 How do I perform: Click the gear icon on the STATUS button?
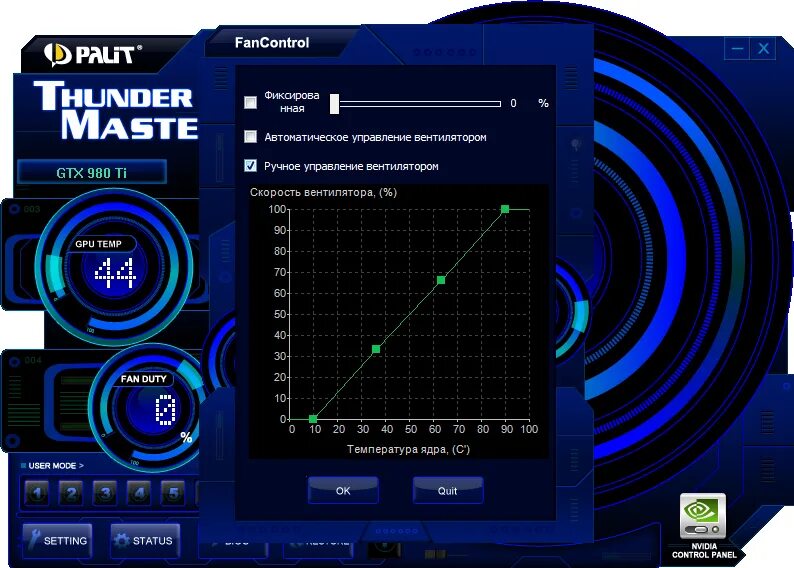[x=122, y=540]
